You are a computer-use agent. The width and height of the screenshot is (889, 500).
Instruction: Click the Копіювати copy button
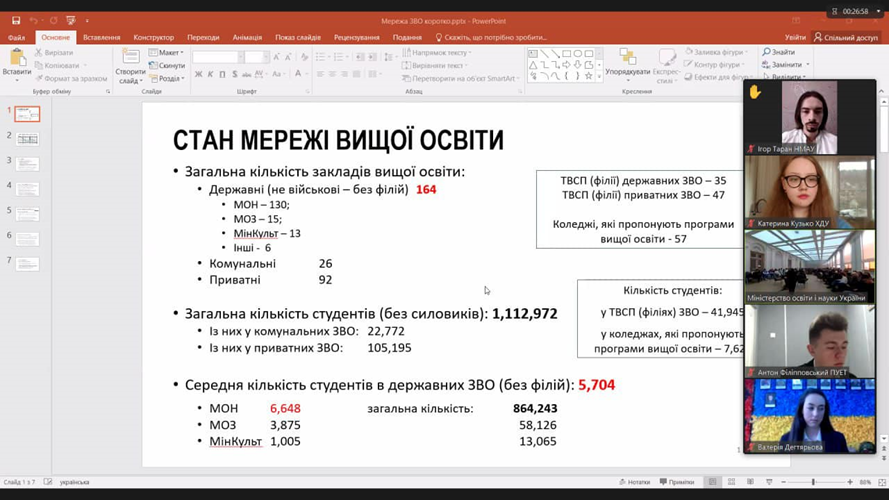(x=58, y=65)
